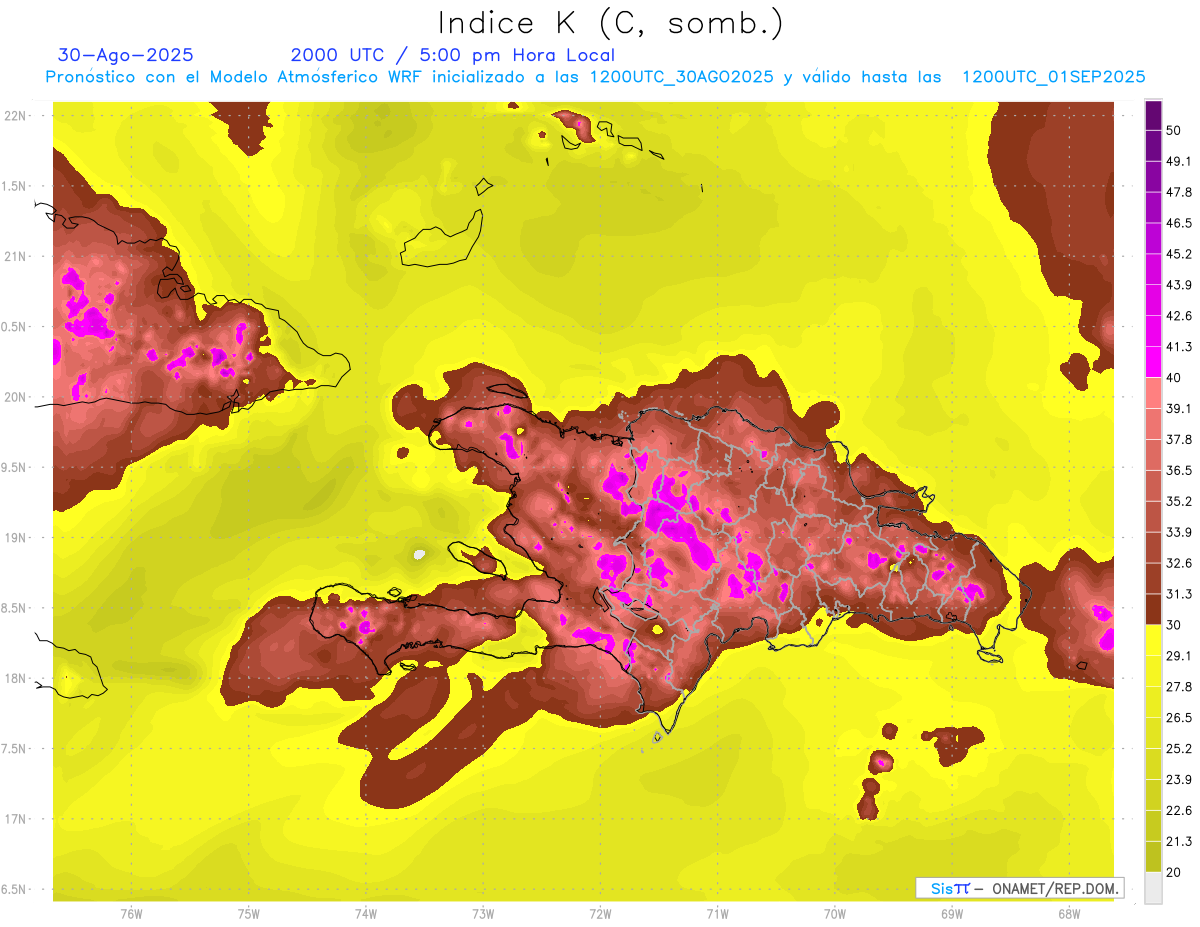Image resolution: width=1200 pixels, height=927 pixels.
Task: Click the small white spot west of Haiti
Action: point(419,554)
